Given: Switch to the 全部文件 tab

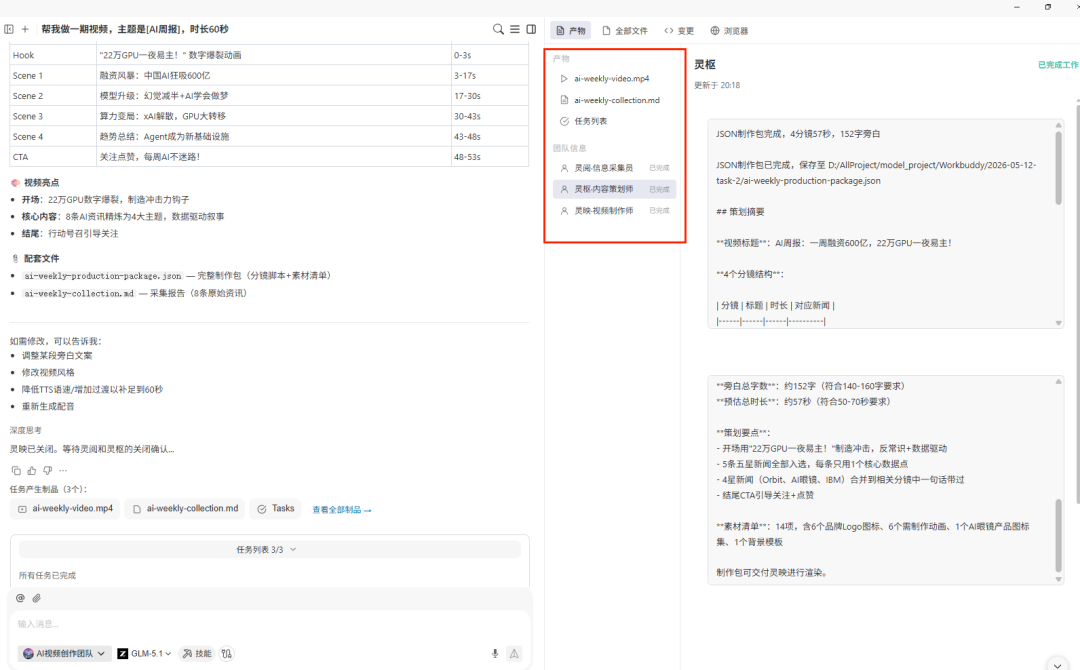Looking at the screenshot, I should [625, 30].
